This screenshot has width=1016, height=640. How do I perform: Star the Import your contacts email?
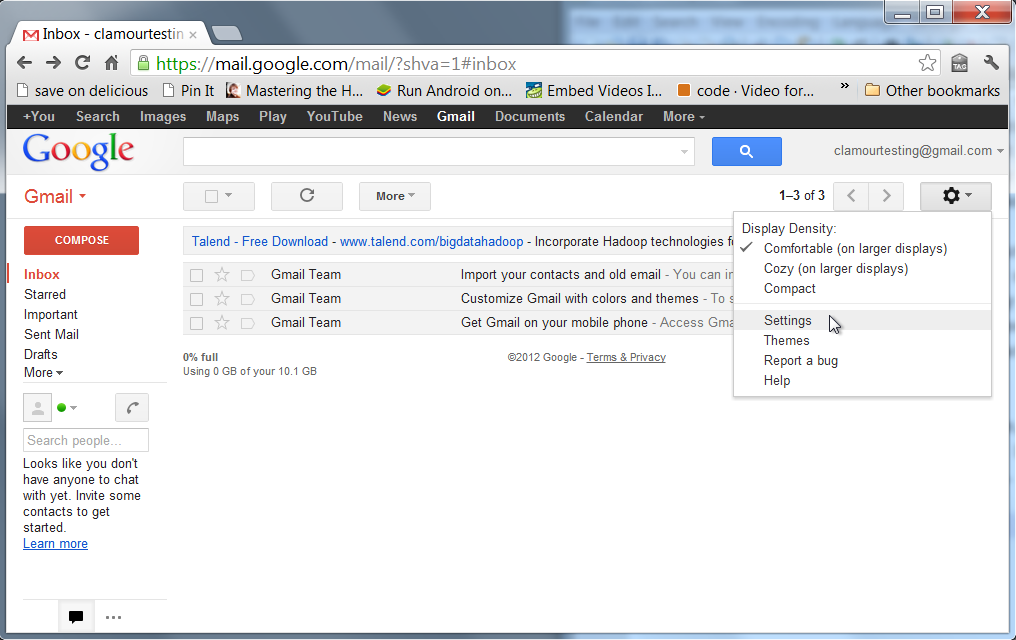click(x=222, y=275)
